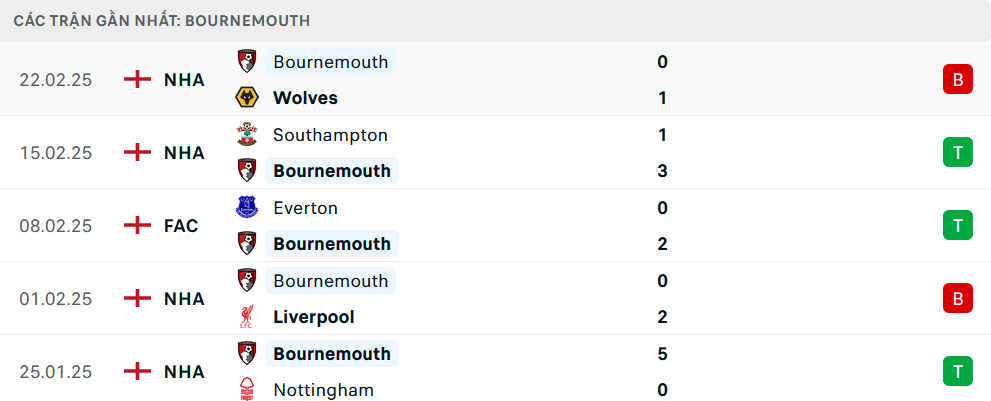Click green T badge for Southampton match
The image size is (991, 401).
[957, 152]
